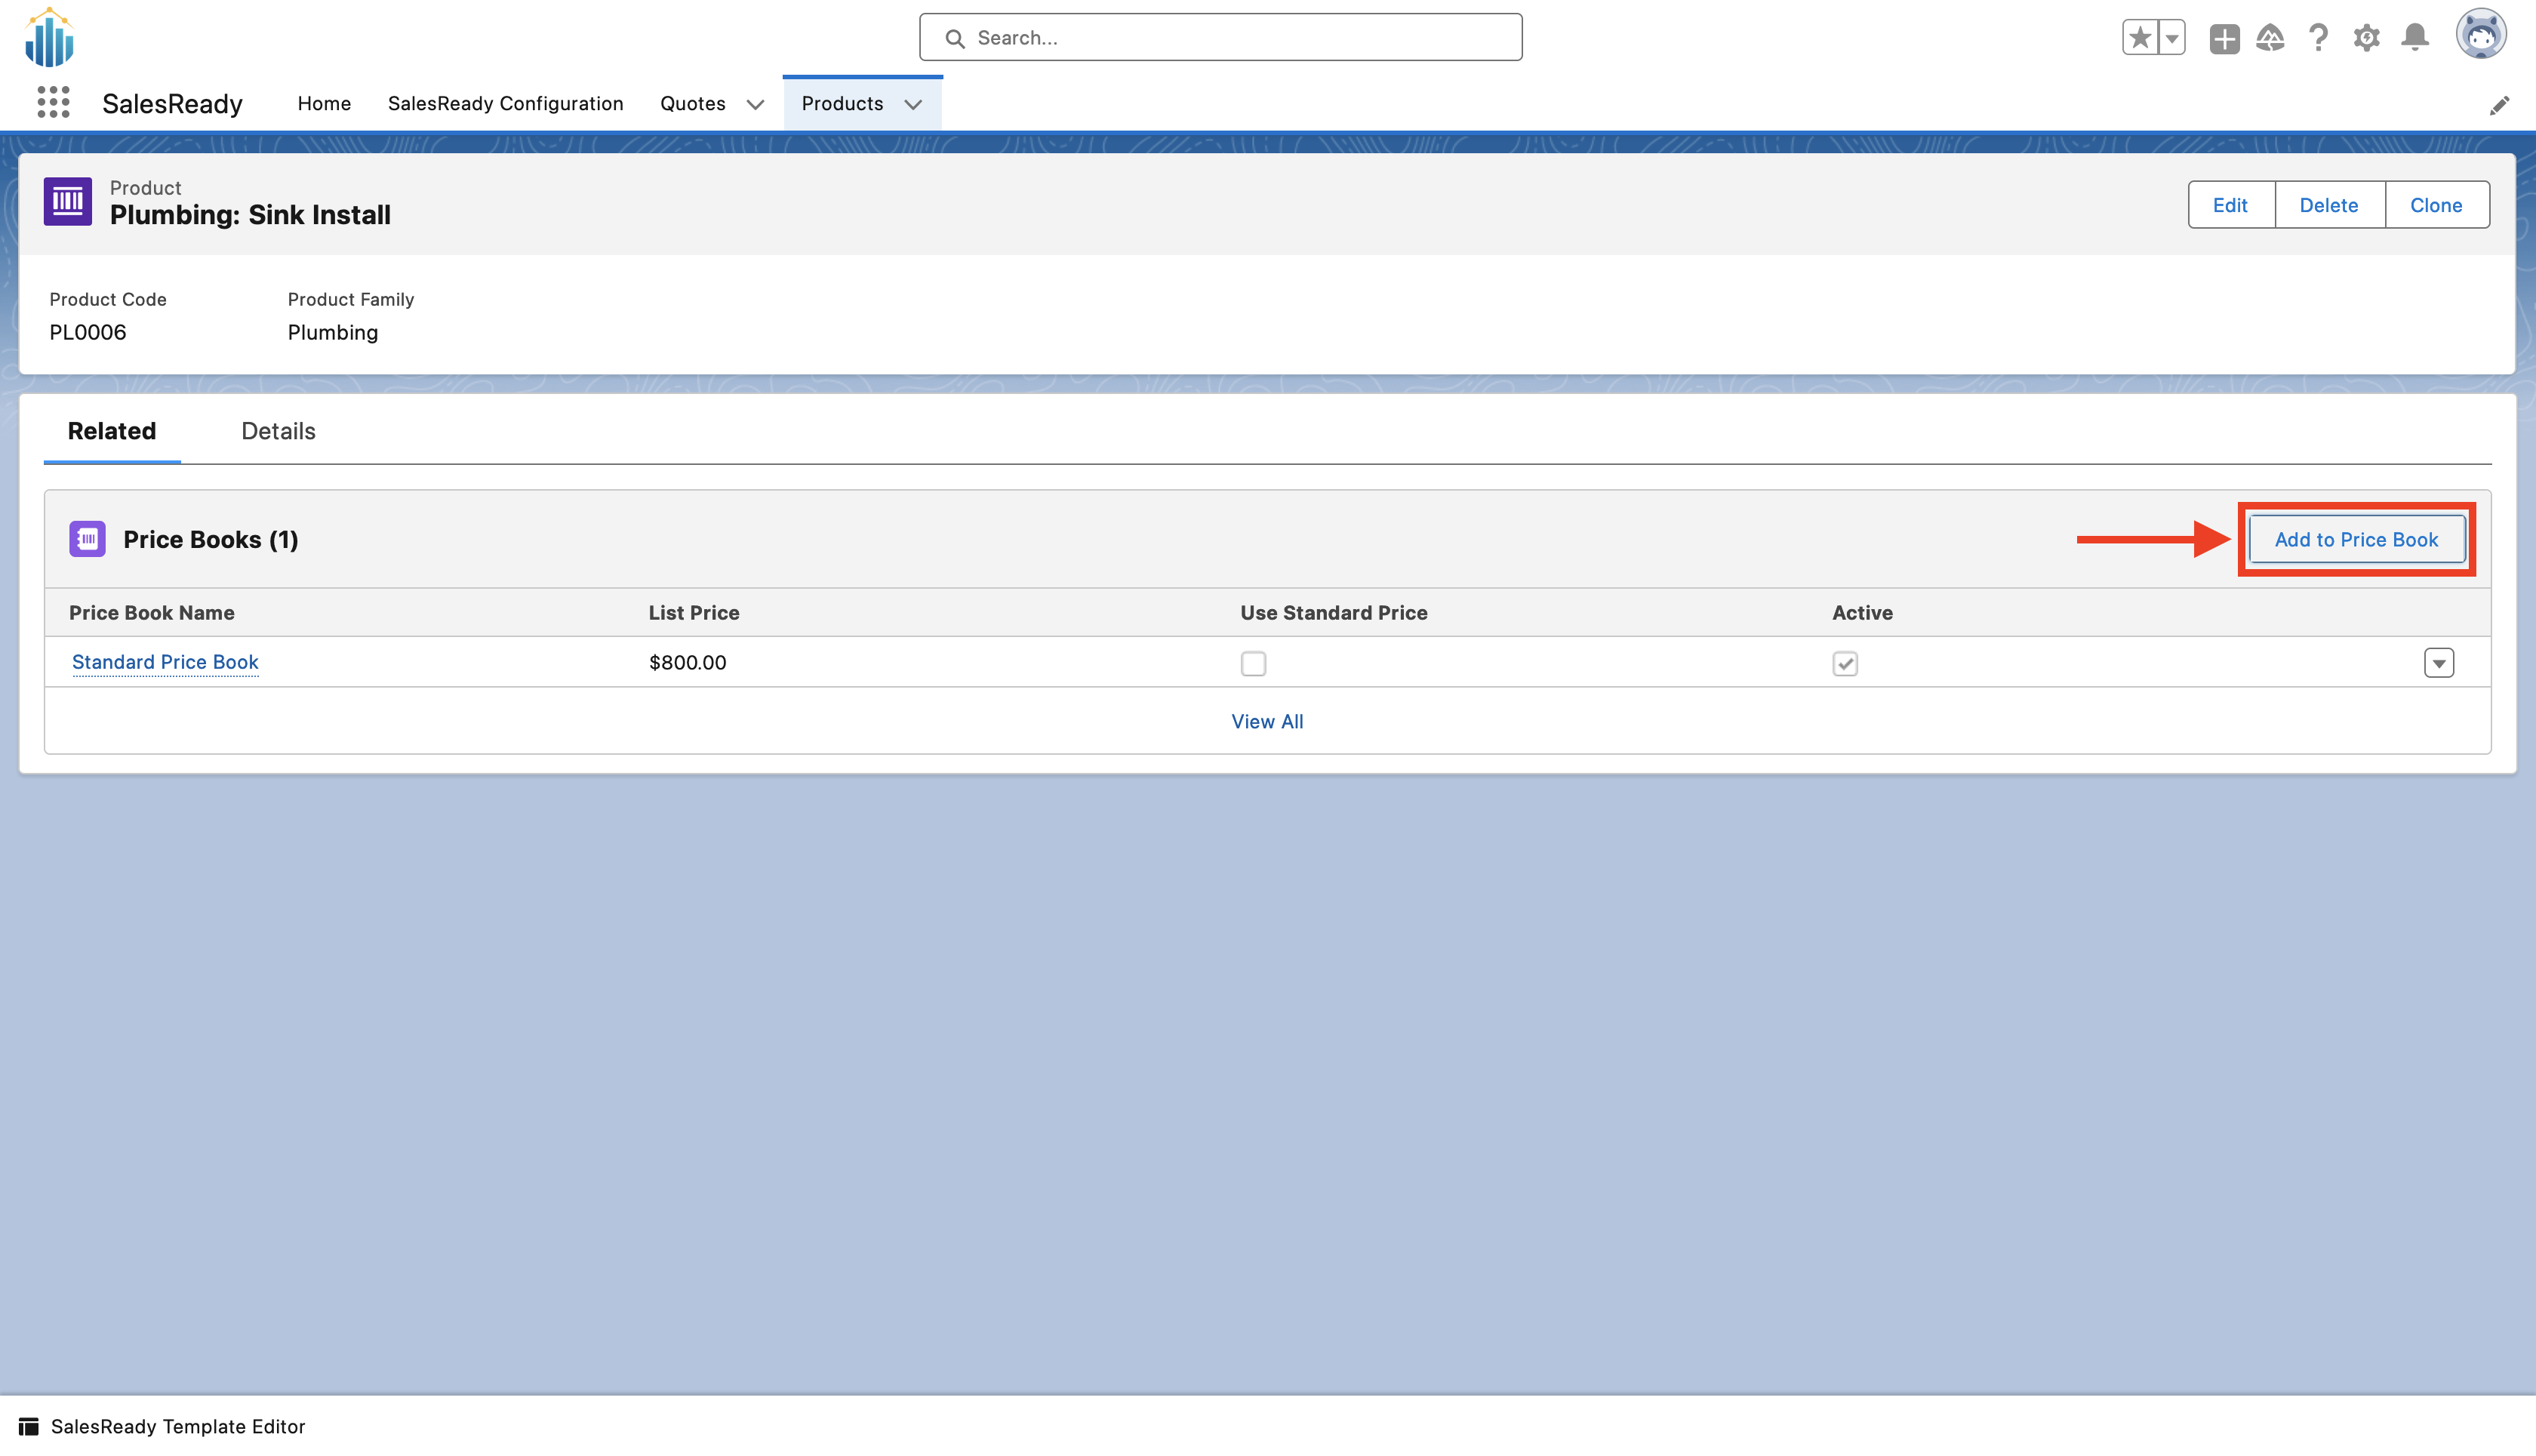Click the Add to Price Book button
This screenshot has width=2536, height=1456.
pyautogui.click(x=2356, y=539)
